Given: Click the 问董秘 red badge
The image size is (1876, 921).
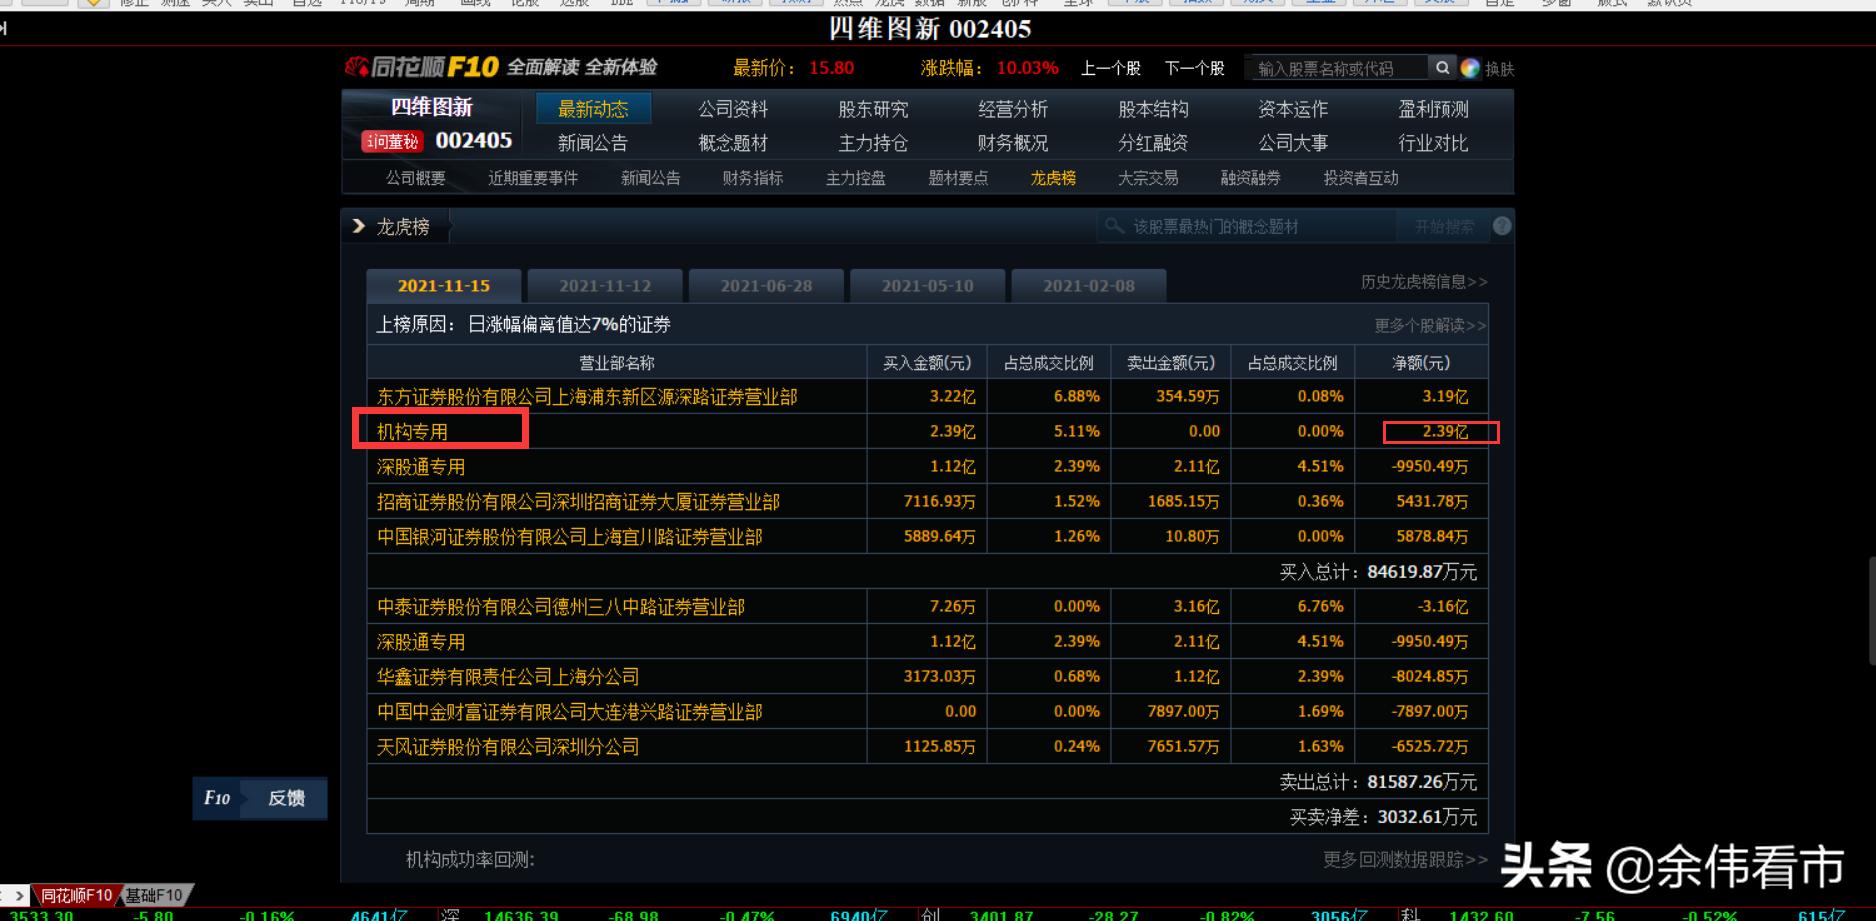Looking at the screenshot, I should (x=392, y=142).
